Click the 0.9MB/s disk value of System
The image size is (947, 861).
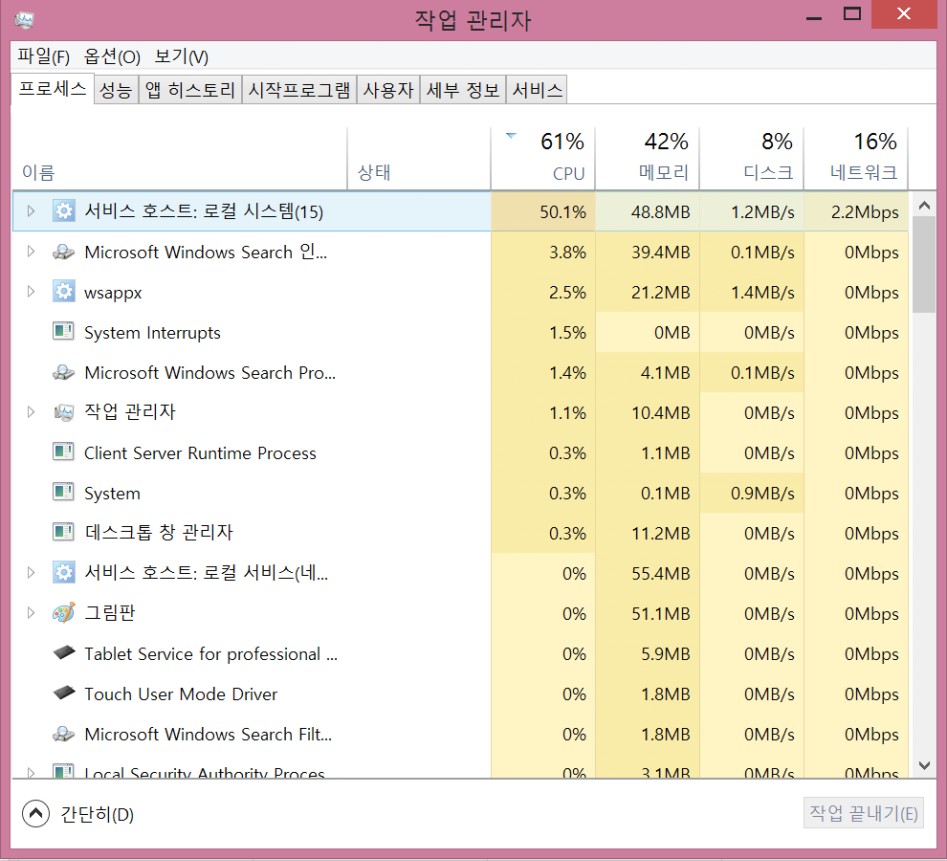pyautogui.click(x=762, y=493)
